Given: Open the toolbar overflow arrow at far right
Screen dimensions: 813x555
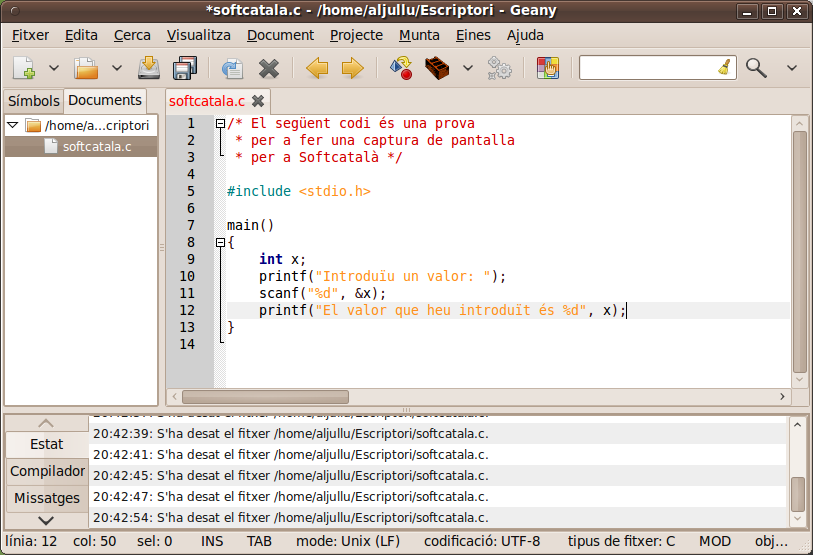Looking at the screenshot, I should [x=791, y=68].
